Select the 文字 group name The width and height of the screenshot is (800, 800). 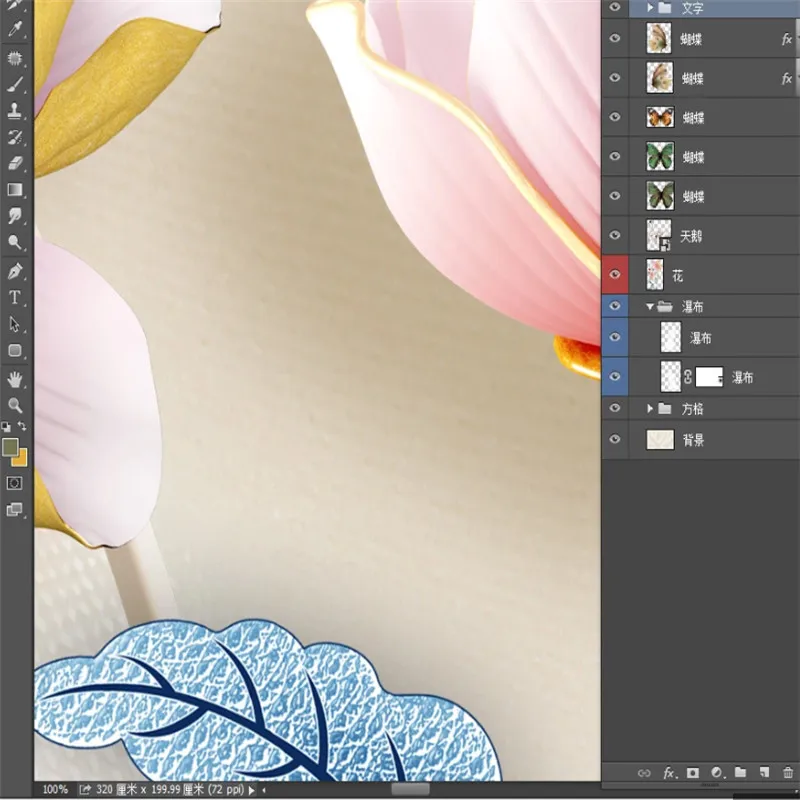click(692, 8)
